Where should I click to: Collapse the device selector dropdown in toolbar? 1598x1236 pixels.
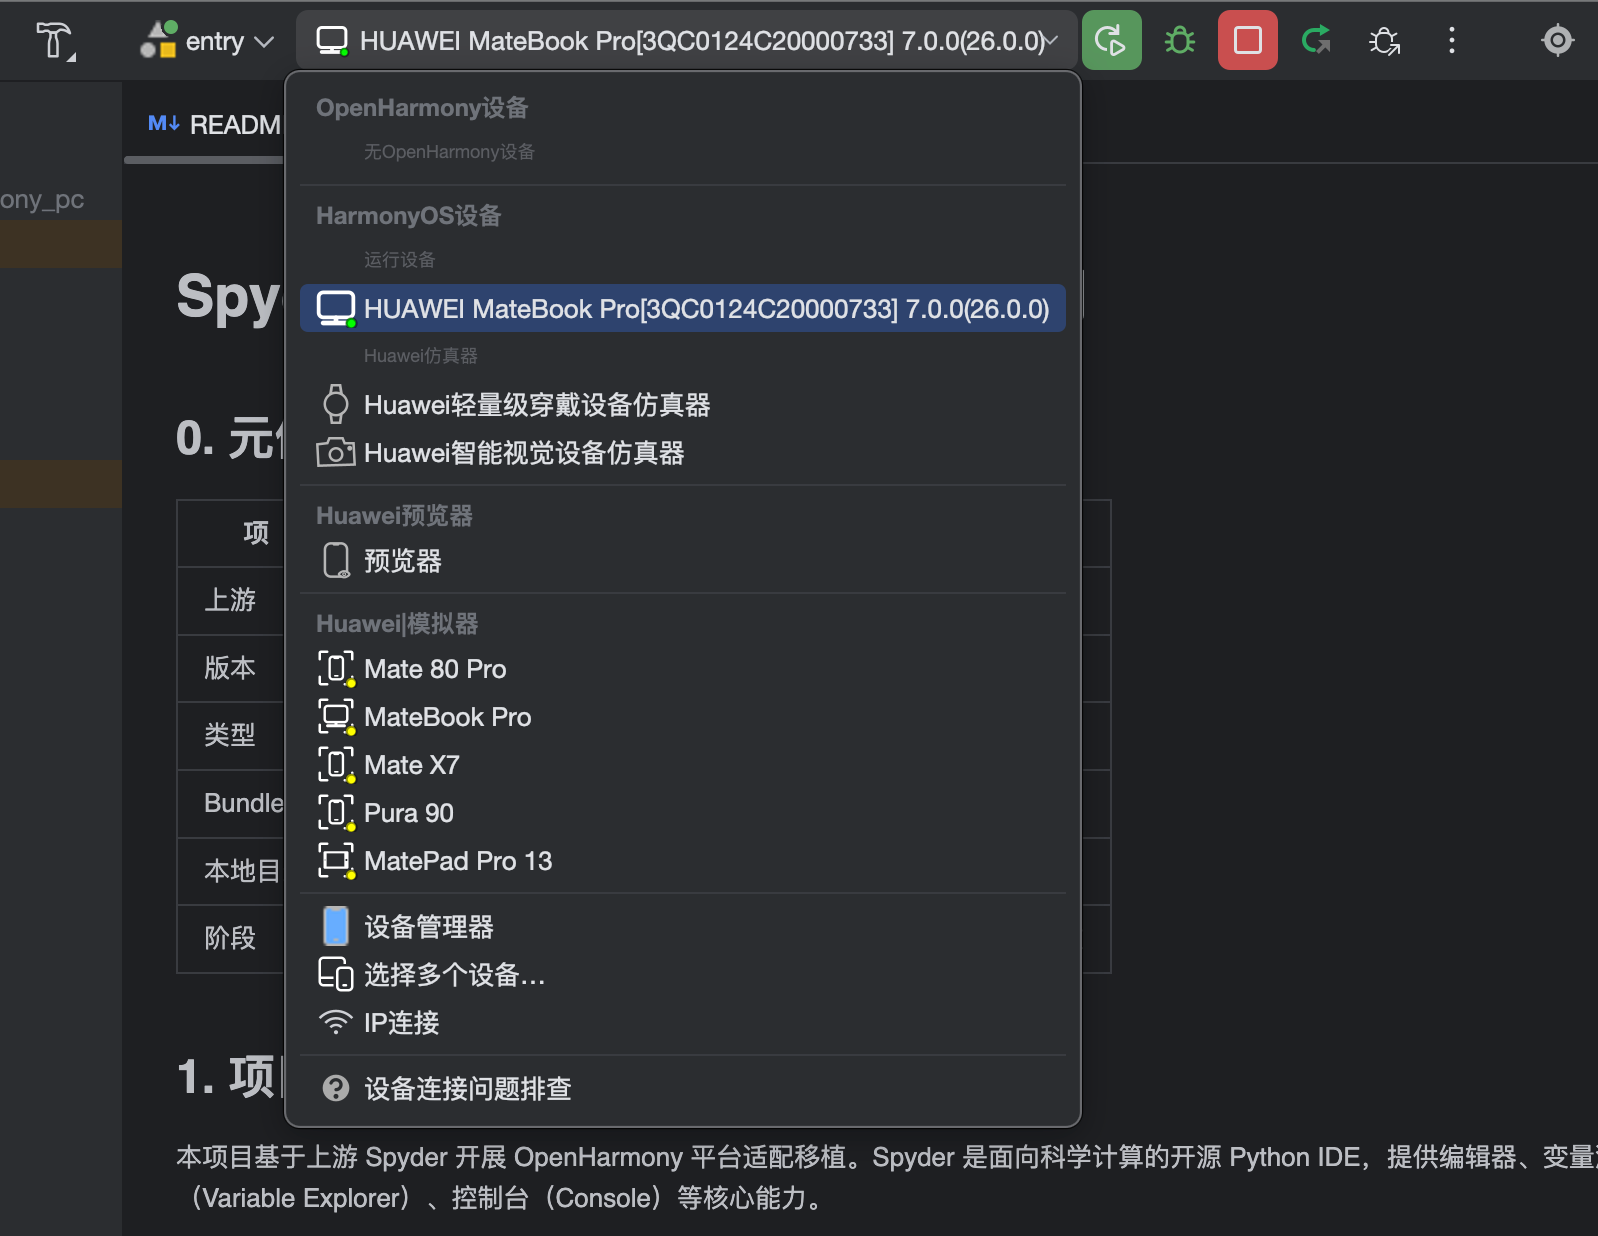tap(687, 41)
